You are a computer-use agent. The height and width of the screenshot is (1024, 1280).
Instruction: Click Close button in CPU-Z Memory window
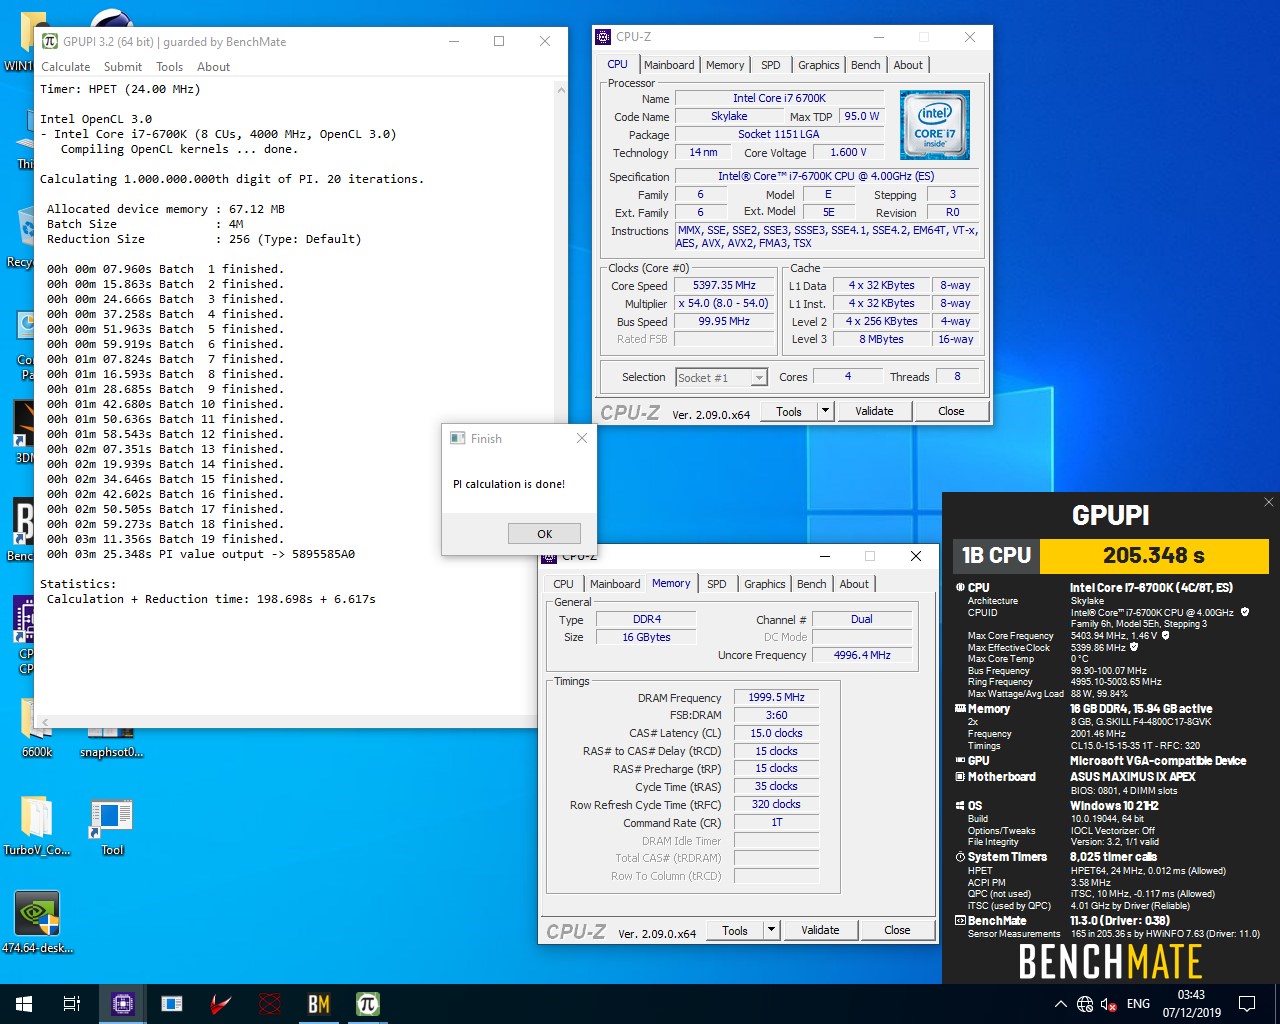click(897, 930)
